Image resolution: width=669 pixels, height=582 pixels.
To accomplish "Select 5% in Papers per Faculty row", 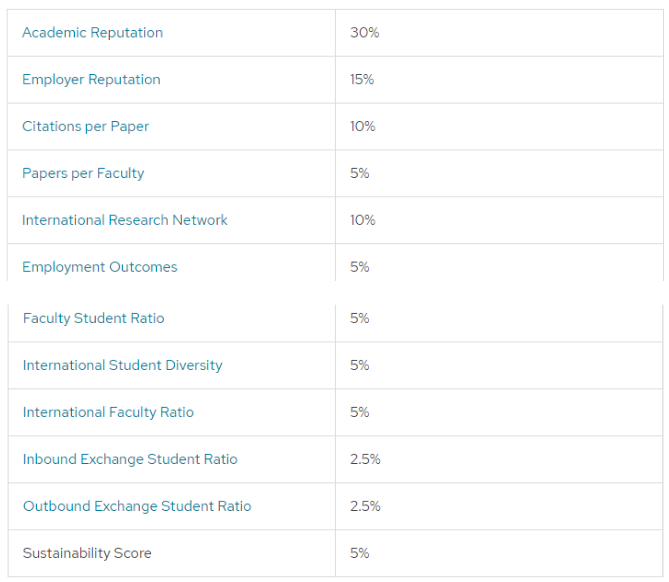I will 360,173.
